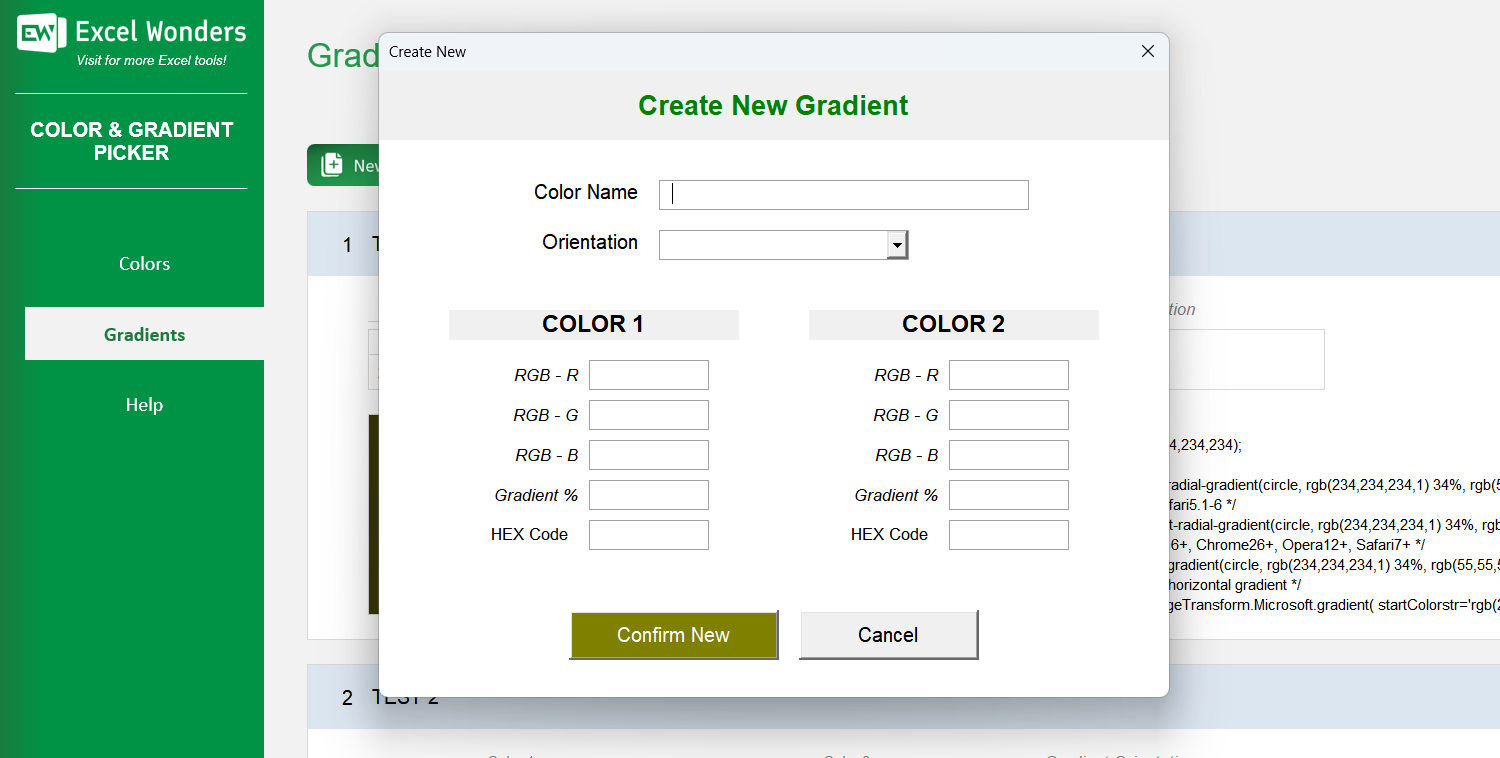Screen dimensions: 1500x758
Task: Open the Orientation dropdown
Action: pyautogui.click(x=897, y=244)
